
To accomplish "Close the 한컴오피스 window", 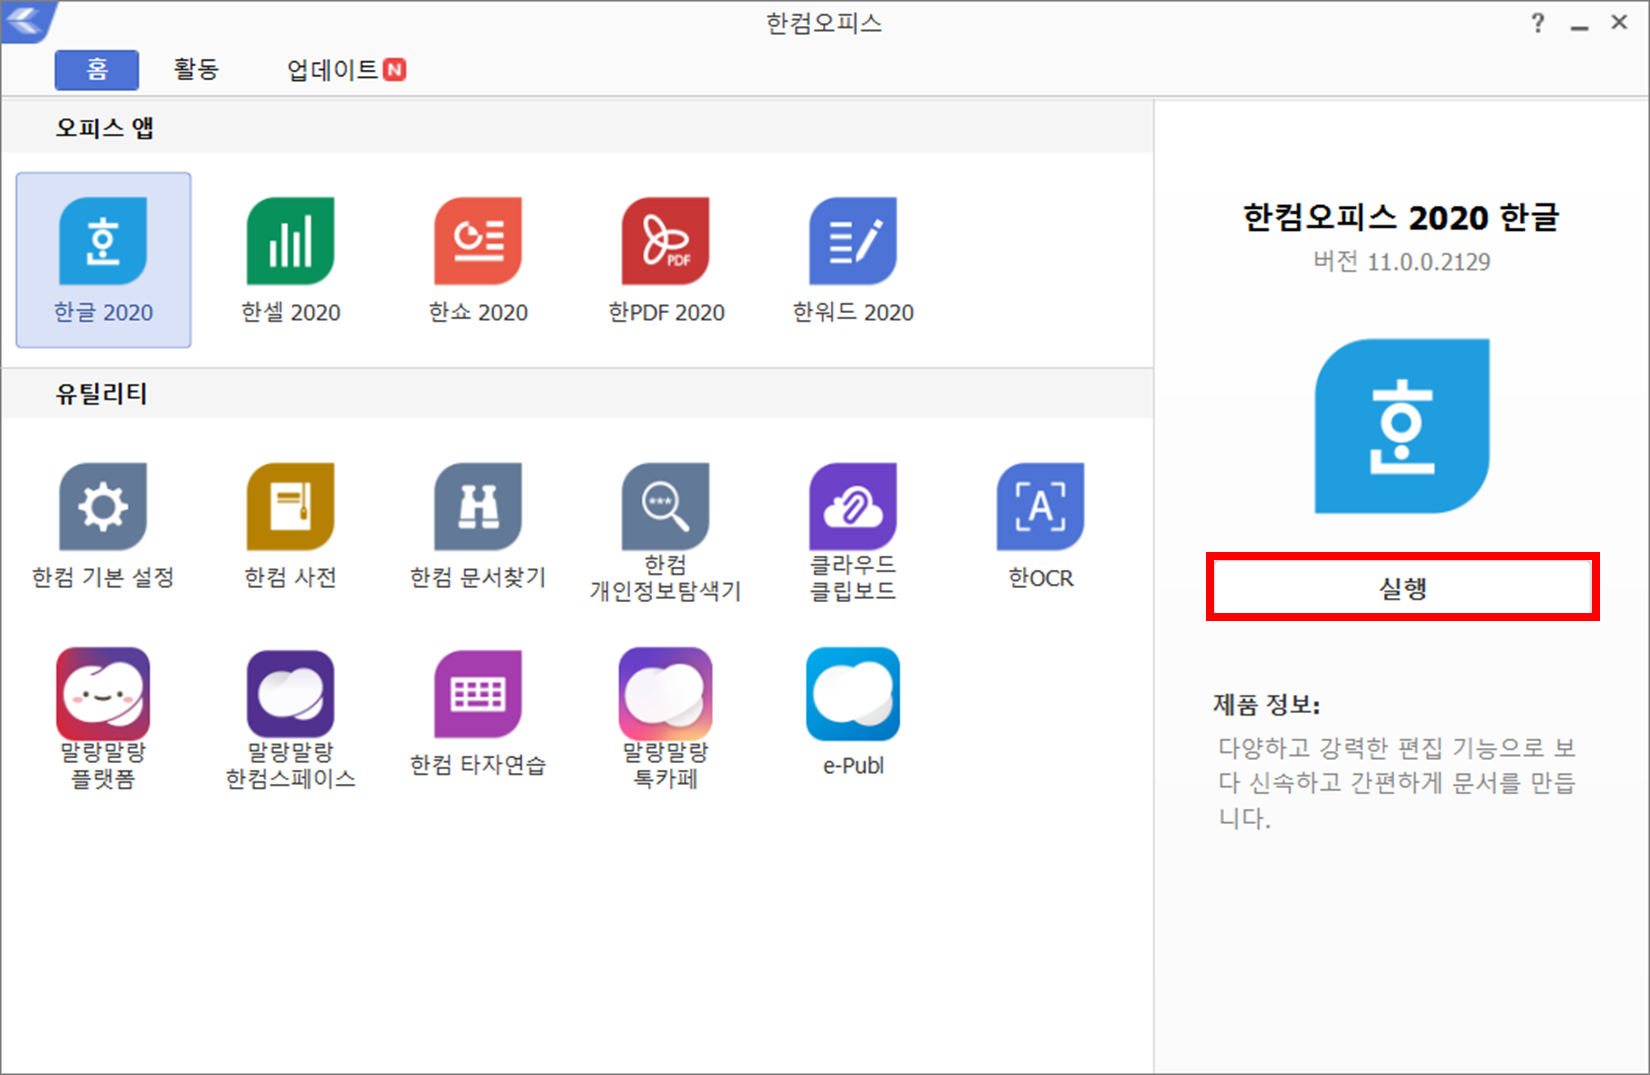I will 1620,23.
